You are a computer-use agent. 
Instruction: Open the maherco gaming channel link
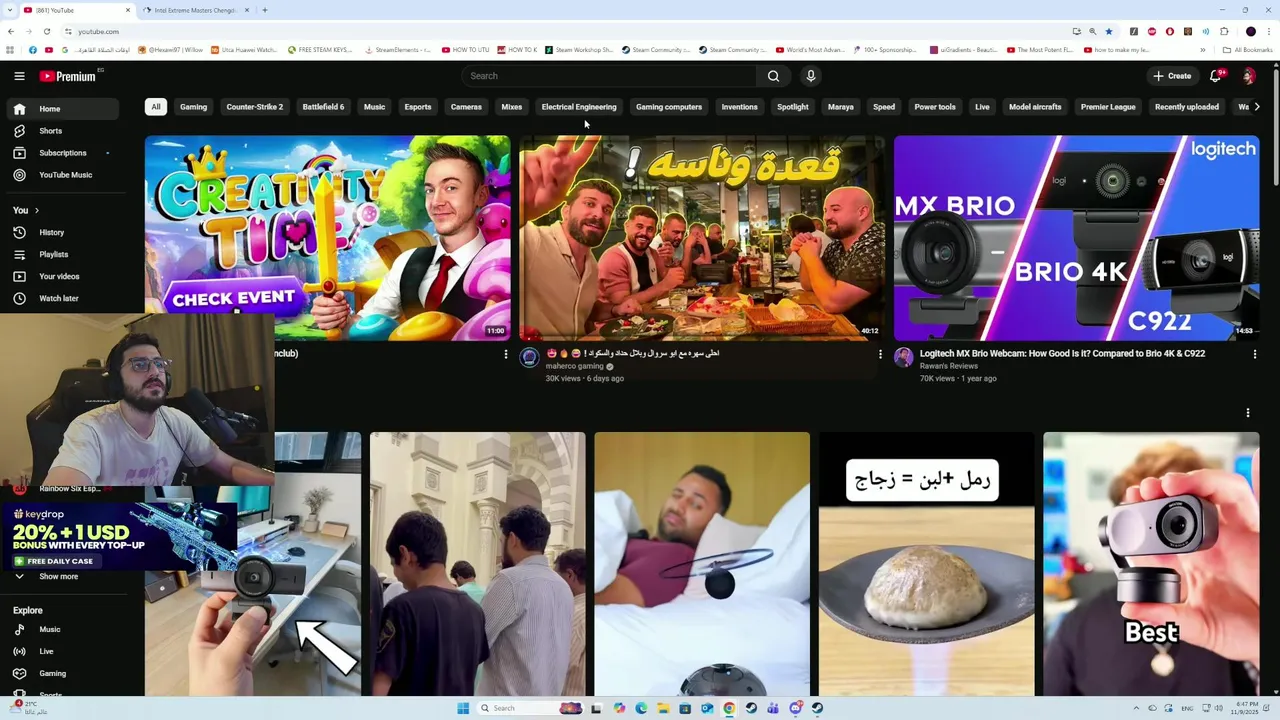point(574,366)
